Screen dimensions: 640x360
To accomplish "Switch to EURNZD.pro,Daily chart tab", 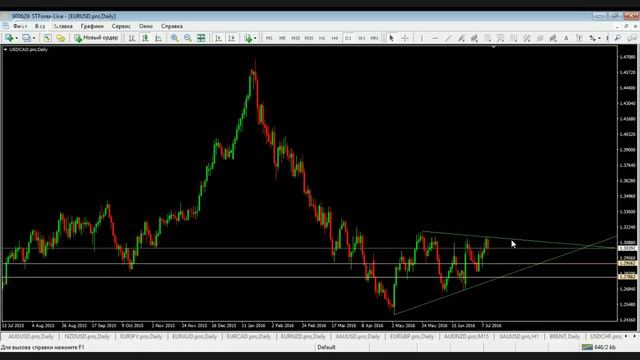I will tap(303, 336).
